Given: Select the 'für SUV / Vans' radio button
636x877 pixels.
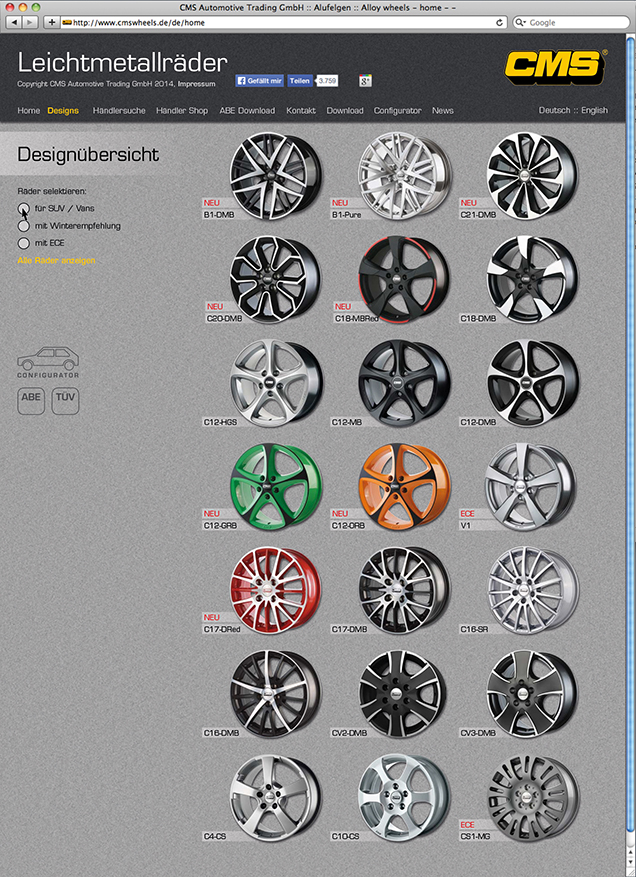Looking at the screenshot, I should (x=24, y=209).
